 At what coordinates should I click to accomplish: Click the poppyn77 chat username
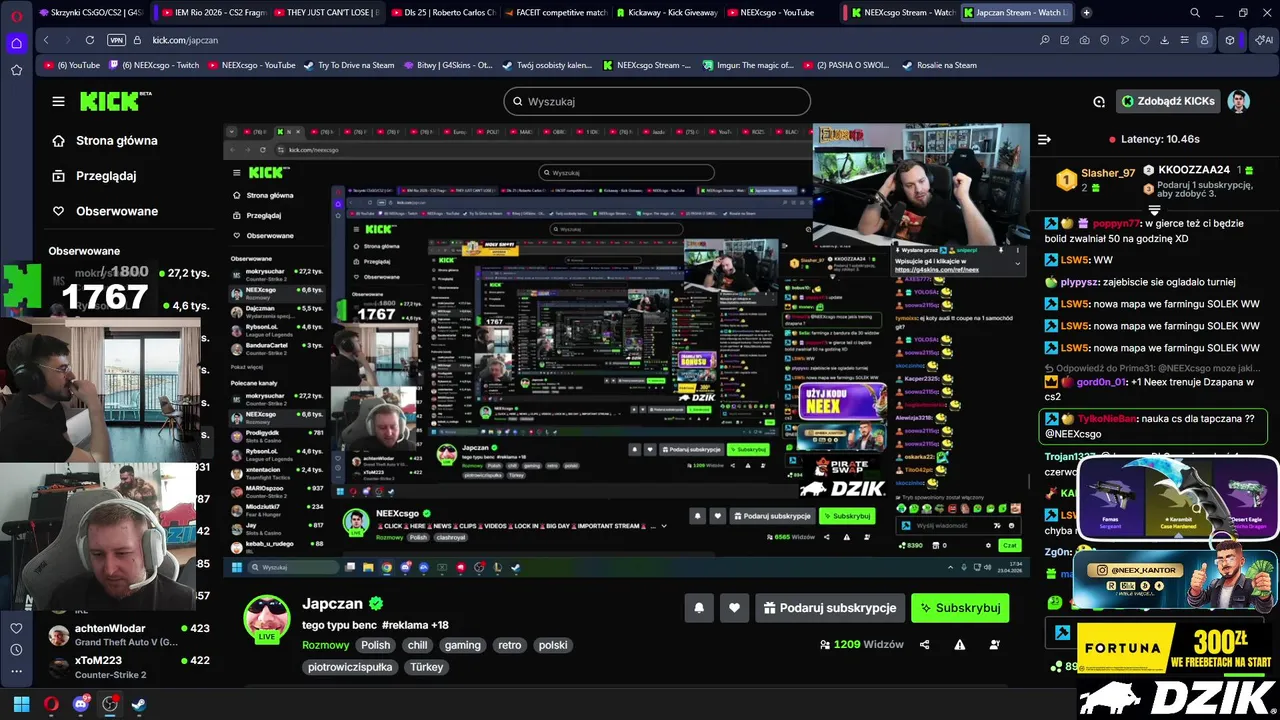[1116, 224]
